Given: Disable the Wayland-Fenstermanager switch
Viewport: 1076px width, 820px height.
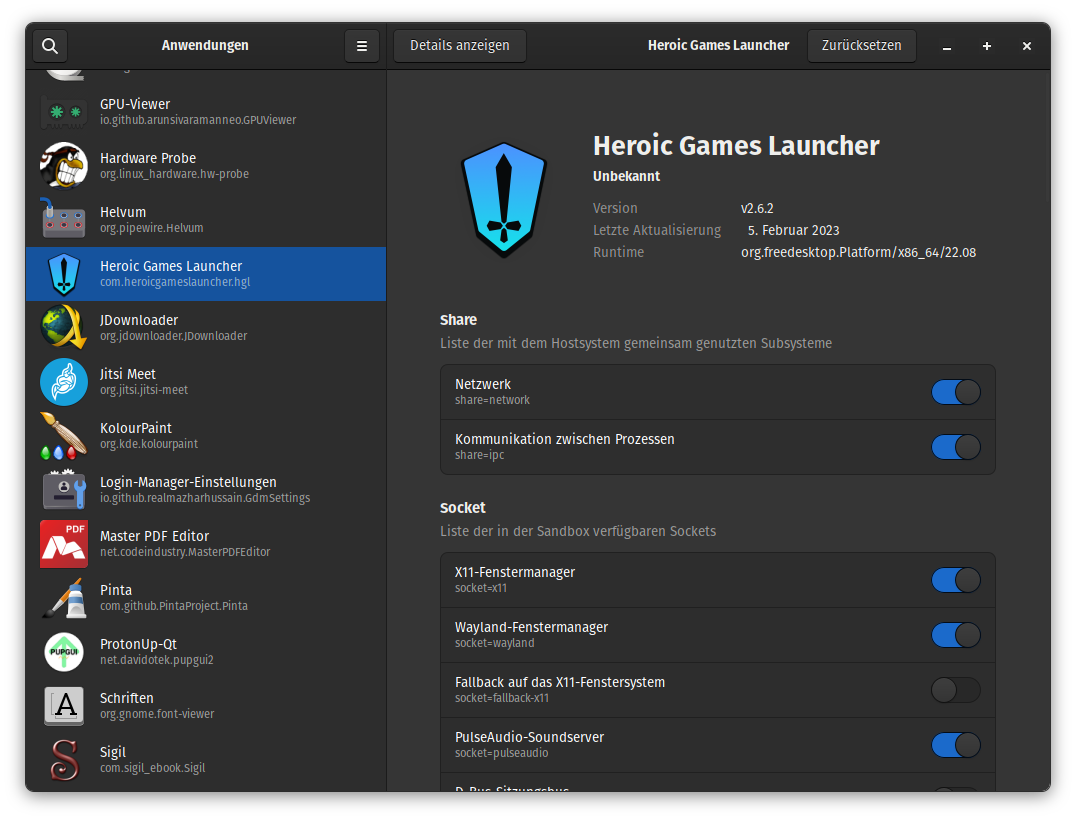Looking at the screenshot, I should point(955,635).
